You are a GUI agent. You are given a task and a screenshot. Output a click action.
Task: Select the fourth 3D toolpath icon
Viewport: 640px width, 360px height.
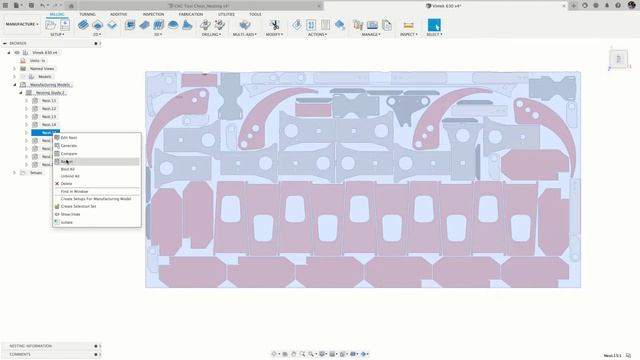[173, 25]
